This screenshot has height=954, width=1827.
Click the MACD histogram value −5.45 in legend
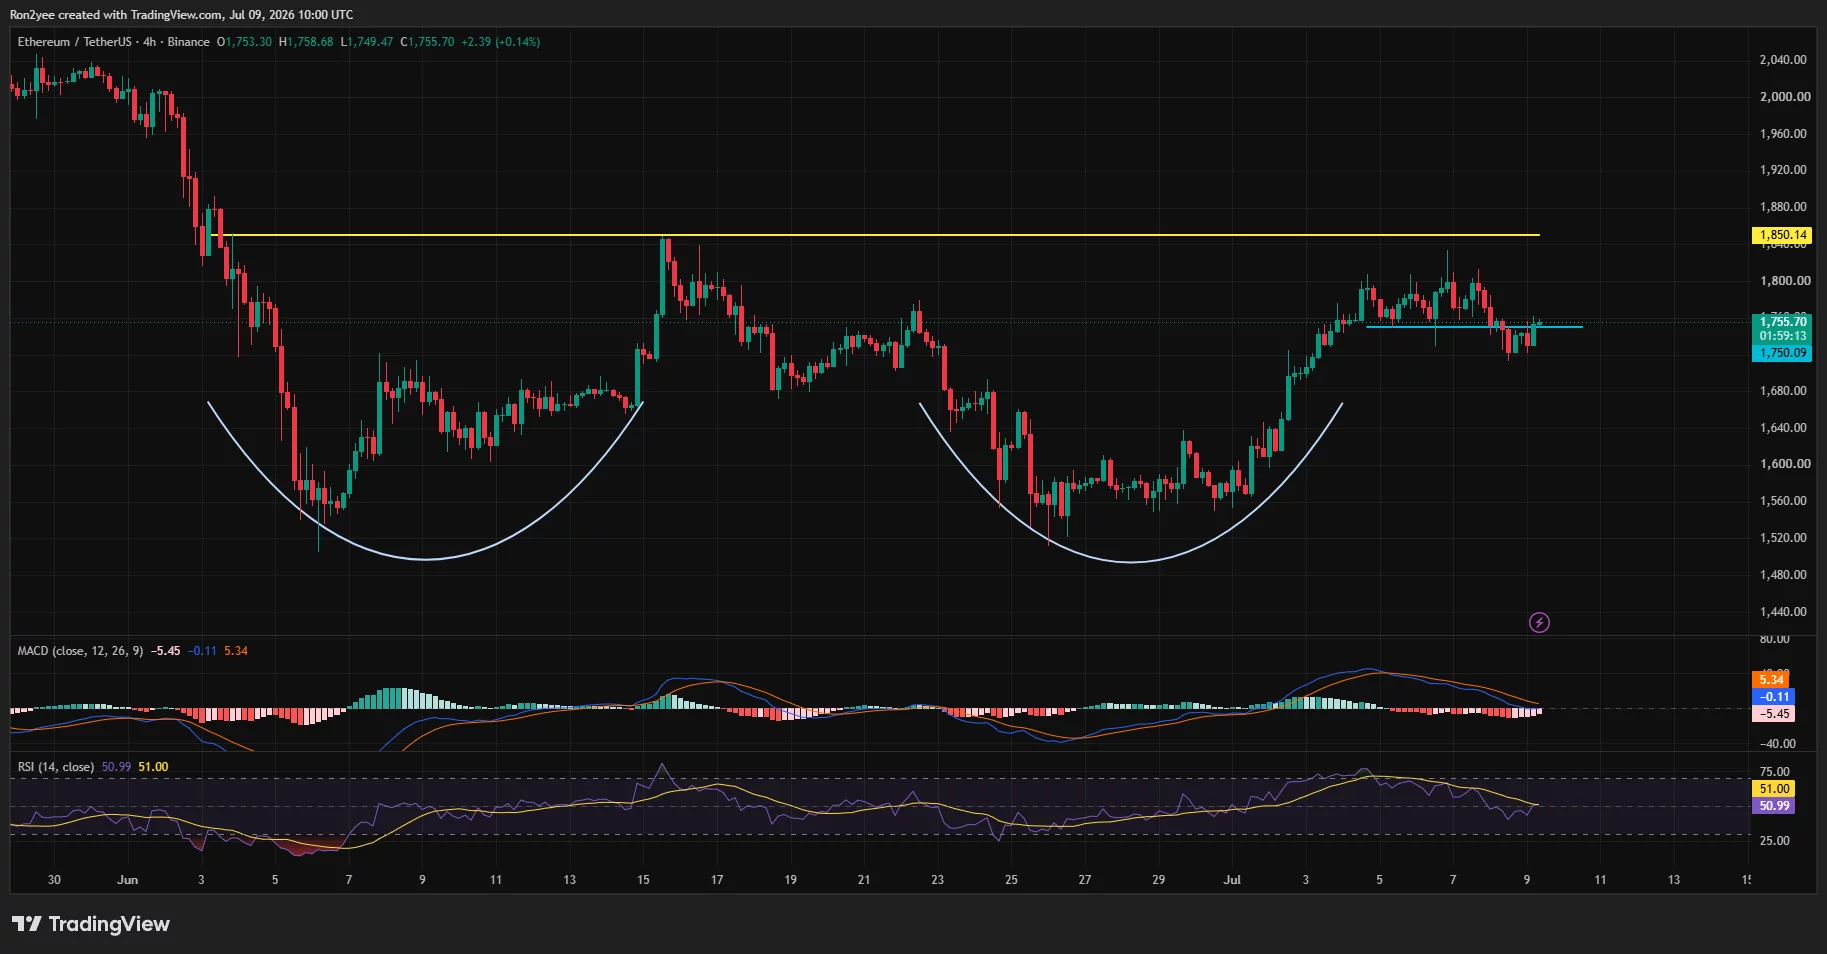pos(165,651)
